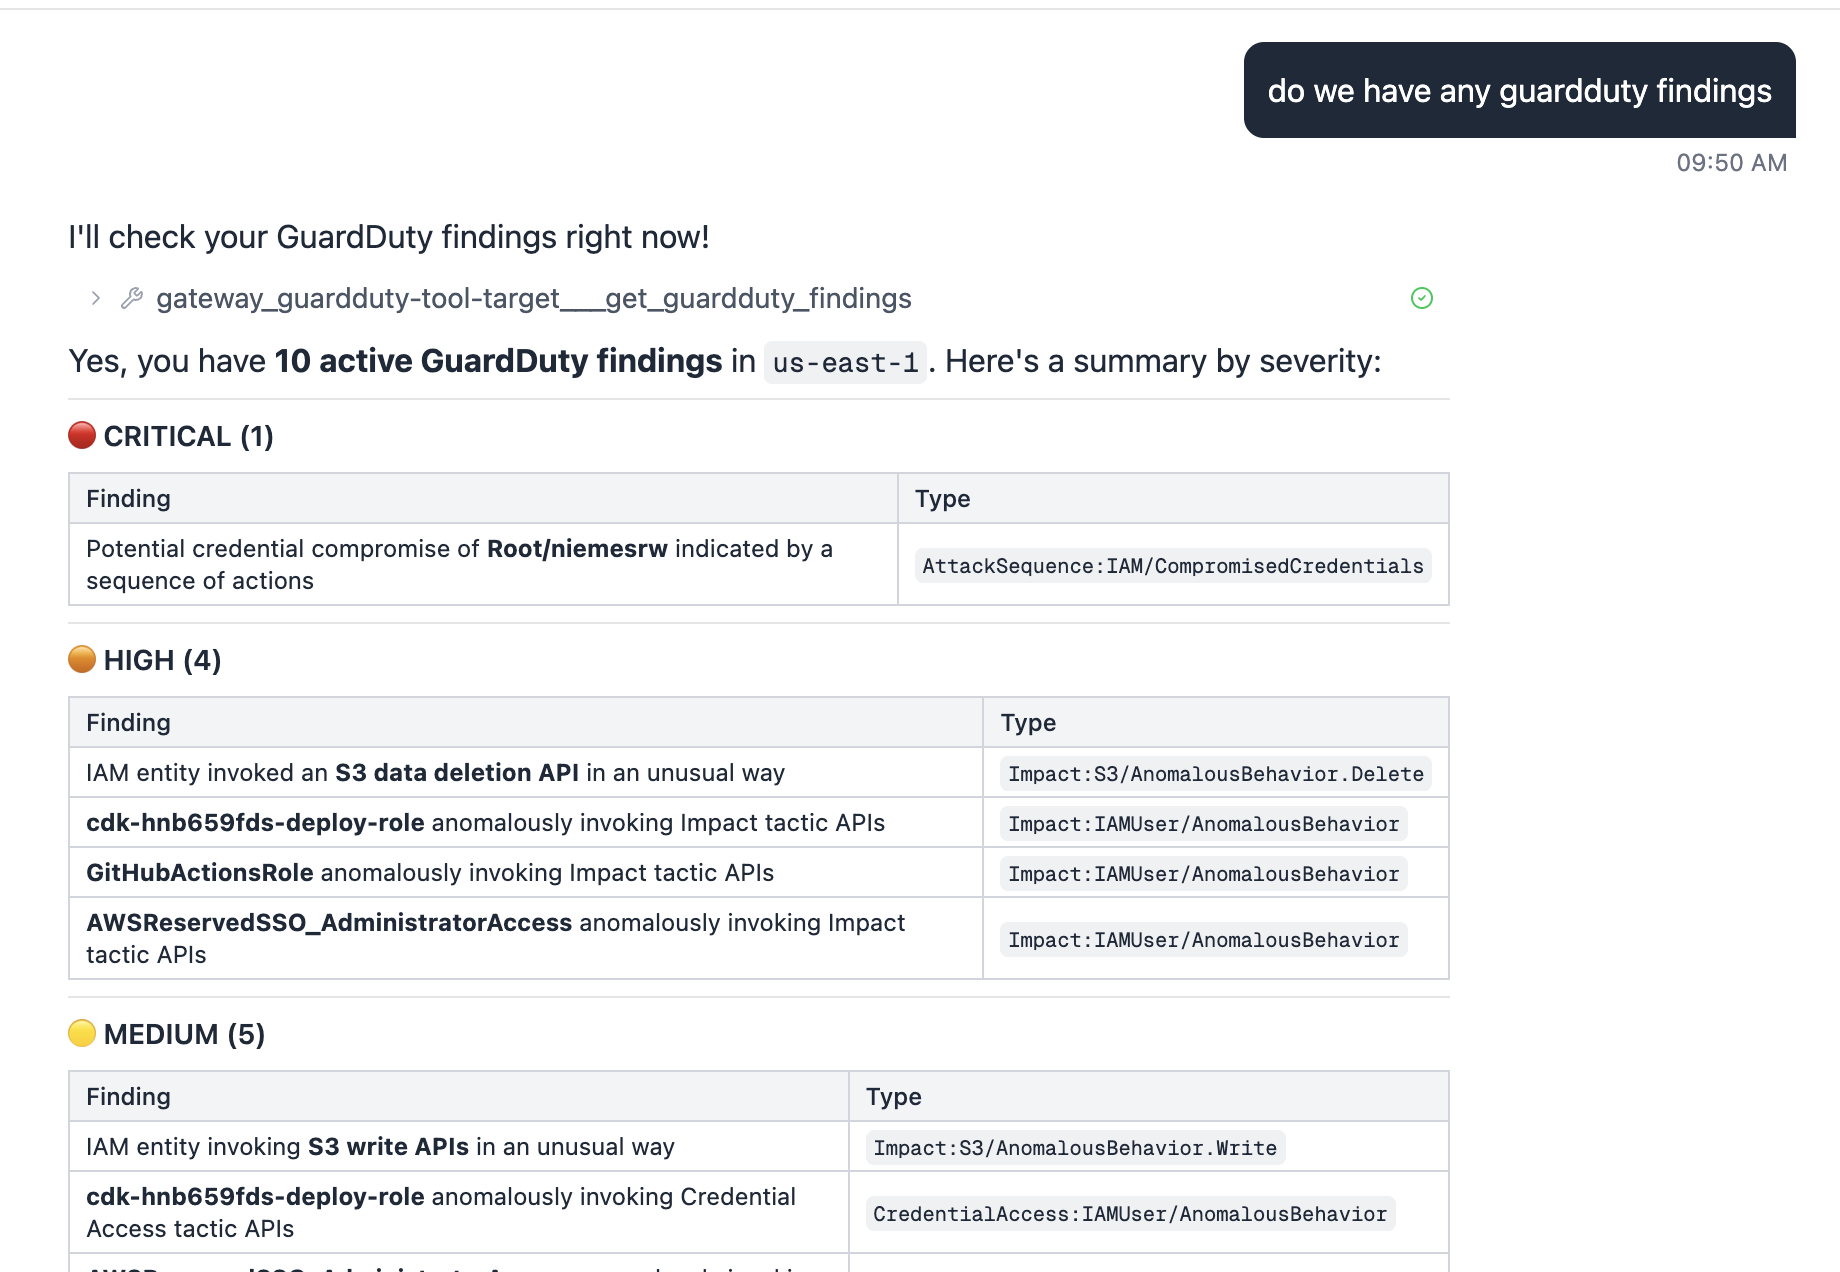This screenshot has width=1840, height=1272.
Task: Select the Finding column header
Action: [x=127, y=498]
